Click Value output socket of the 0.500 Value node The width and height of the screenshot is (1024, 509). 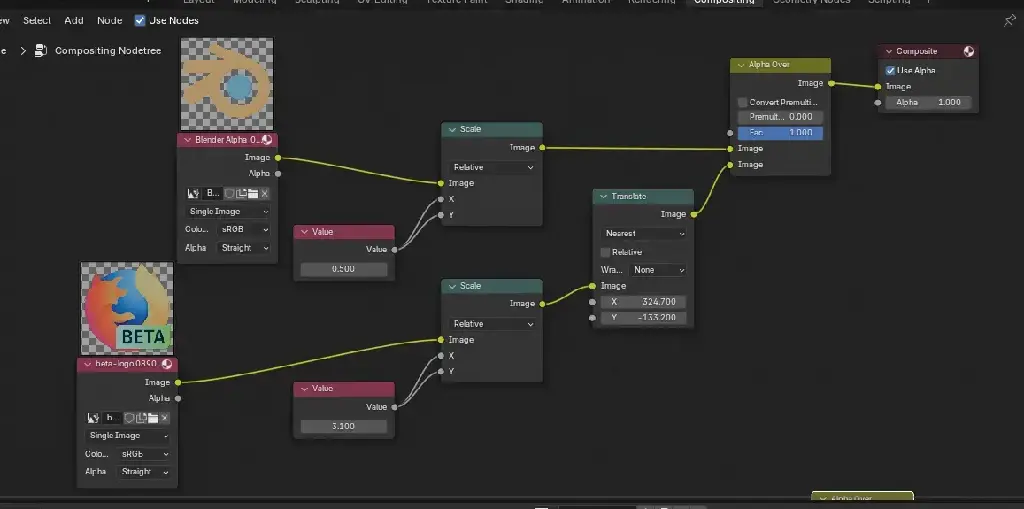pyautogui.click(x=394, y=249)
